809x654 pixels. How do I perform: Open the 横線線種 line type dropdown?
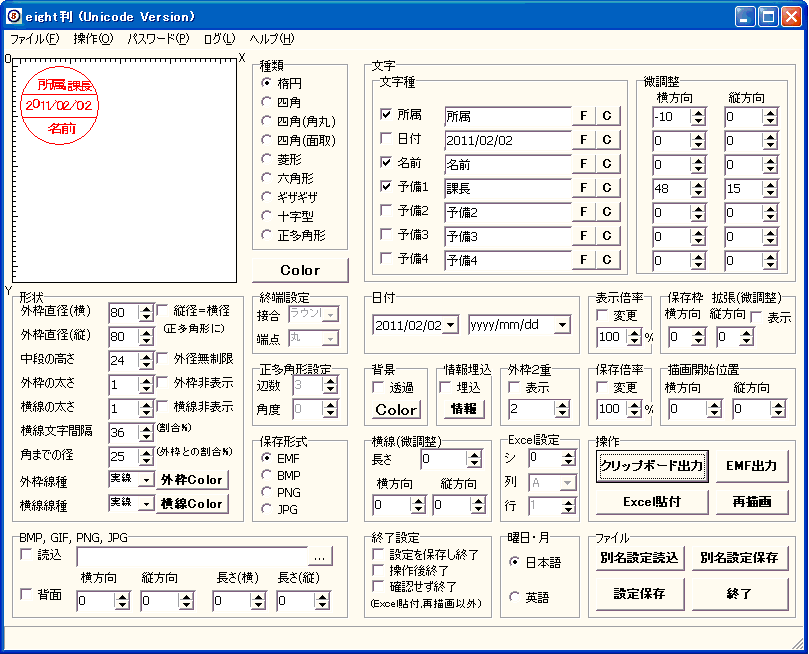[147, 503]
